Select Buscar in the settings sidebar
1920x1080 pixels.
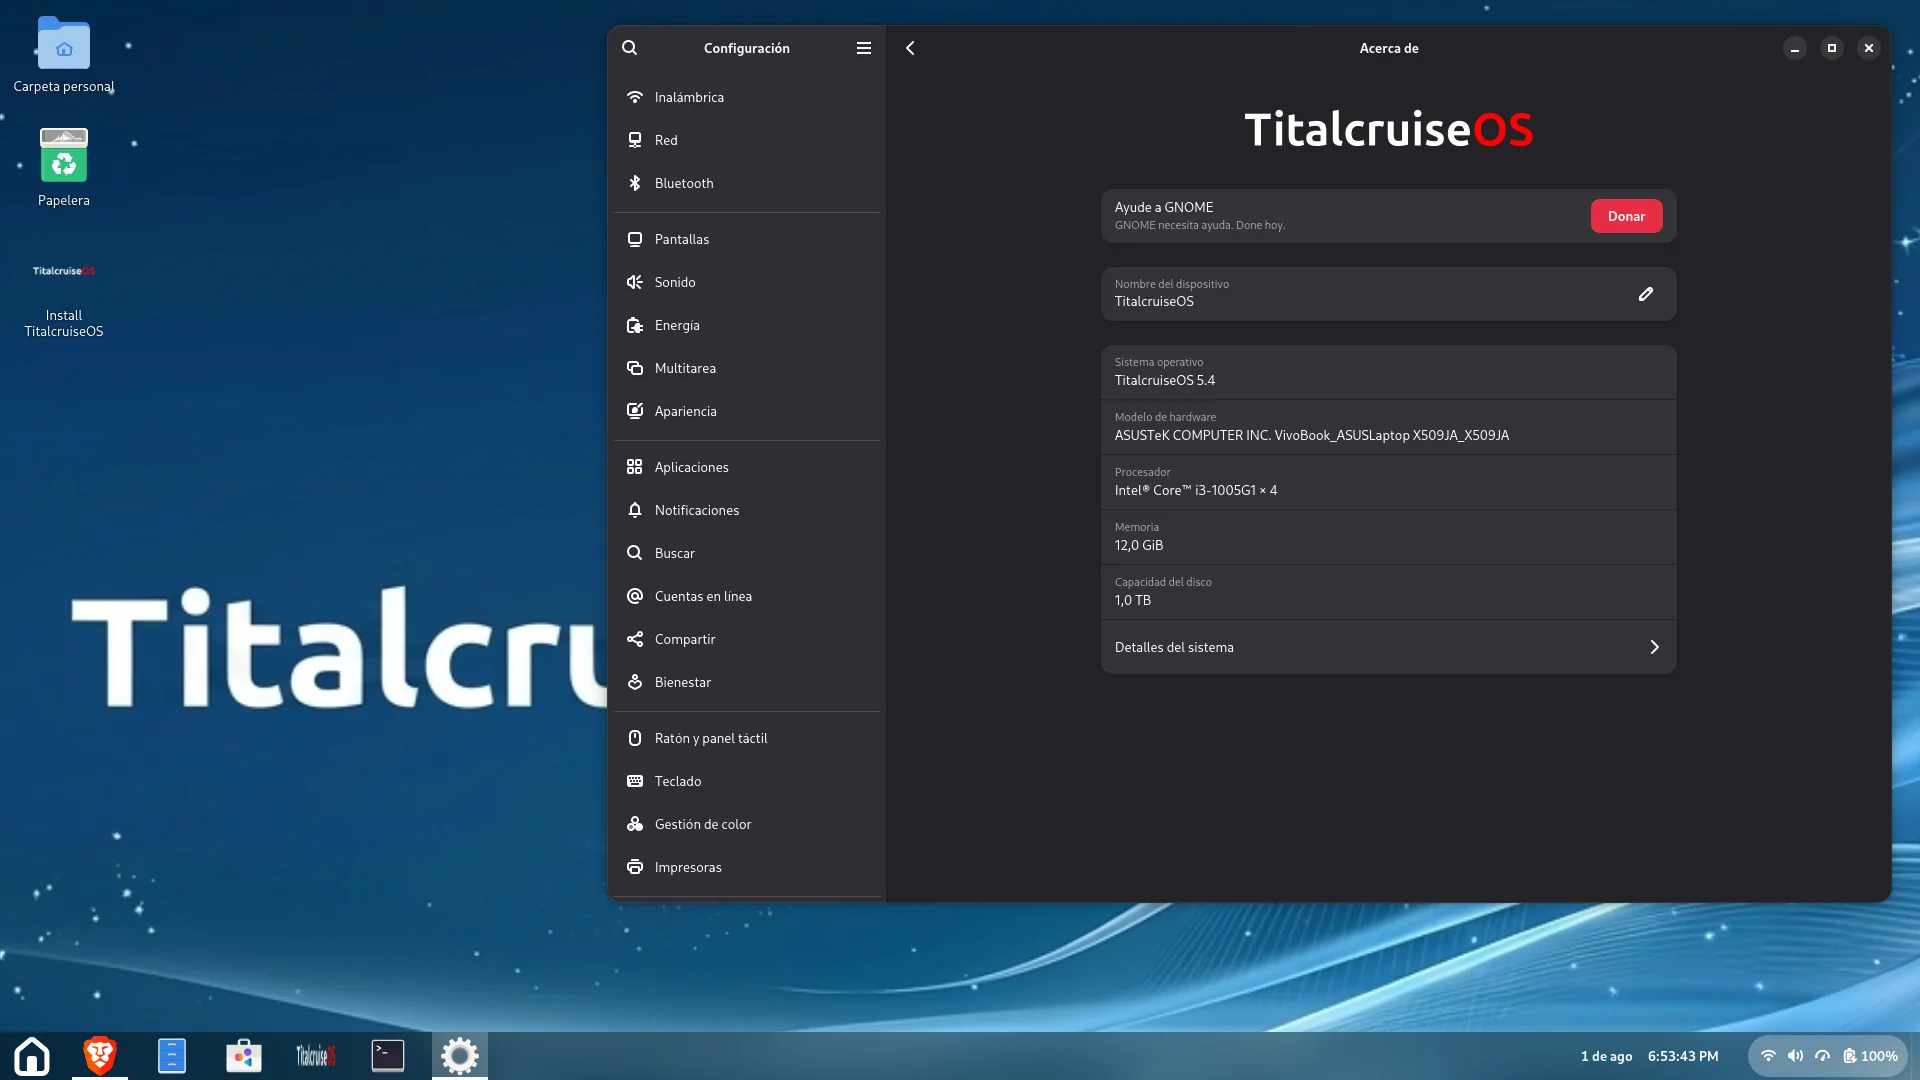(747, 553)
